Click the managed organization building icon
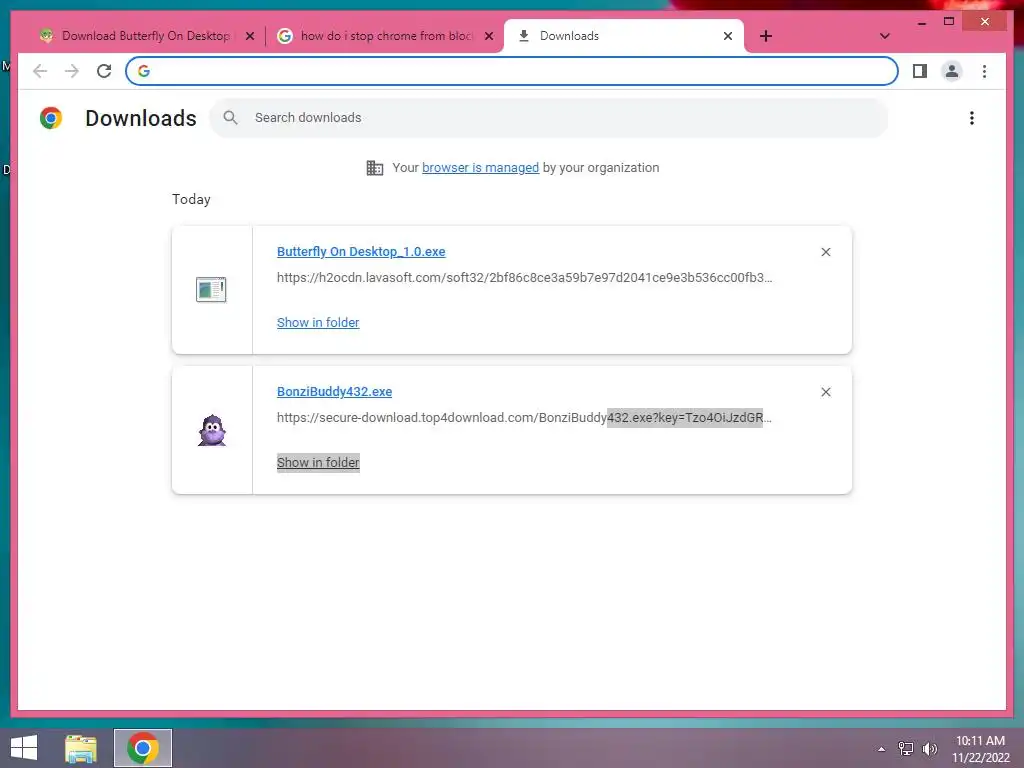Viewport: 1024px width, 768px height. click(x=375, y=168)
